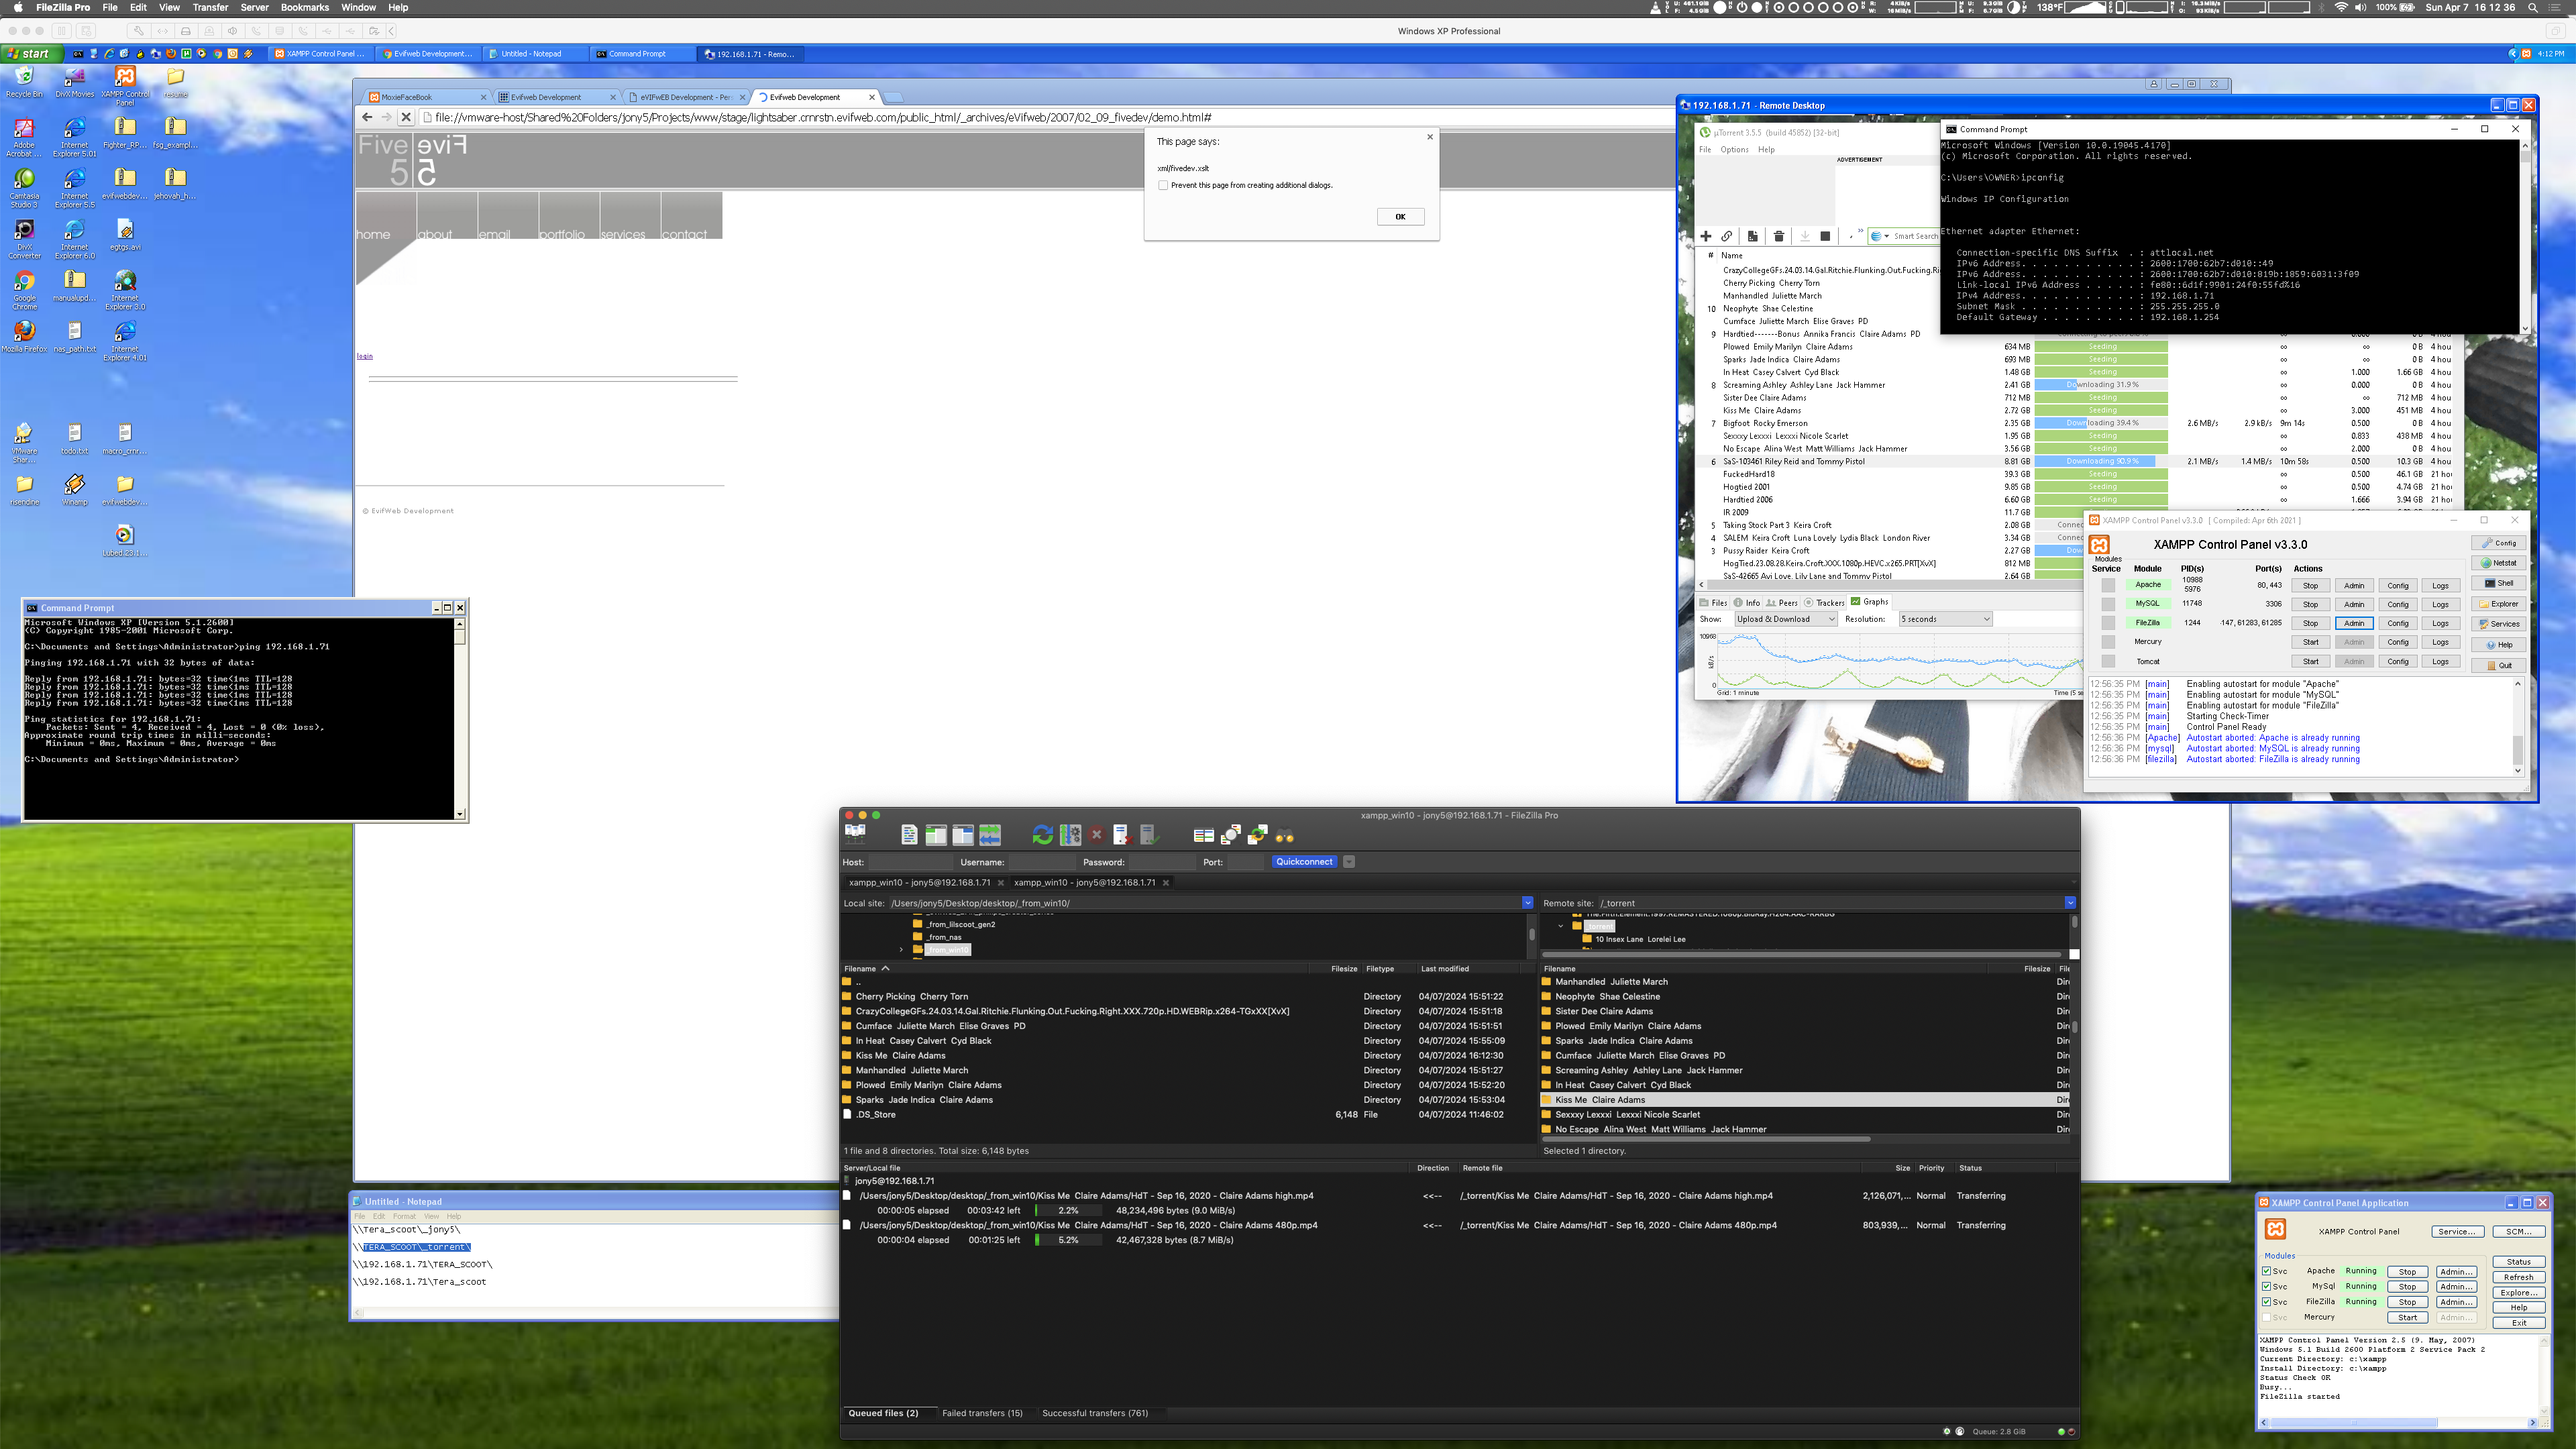The height and width of the screenshot is (1449, 2576).
Task: Open the Transfer menu in macOS menu bar
Action: (210, 7)
